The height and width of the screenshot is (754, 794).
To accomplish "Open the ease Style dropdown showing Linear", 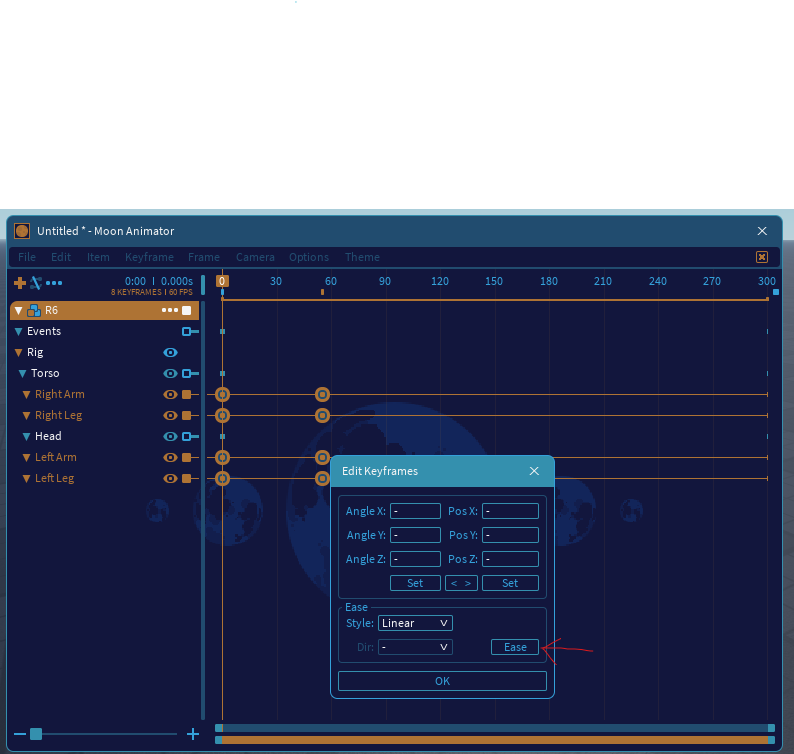I will (x=415, y=623).
